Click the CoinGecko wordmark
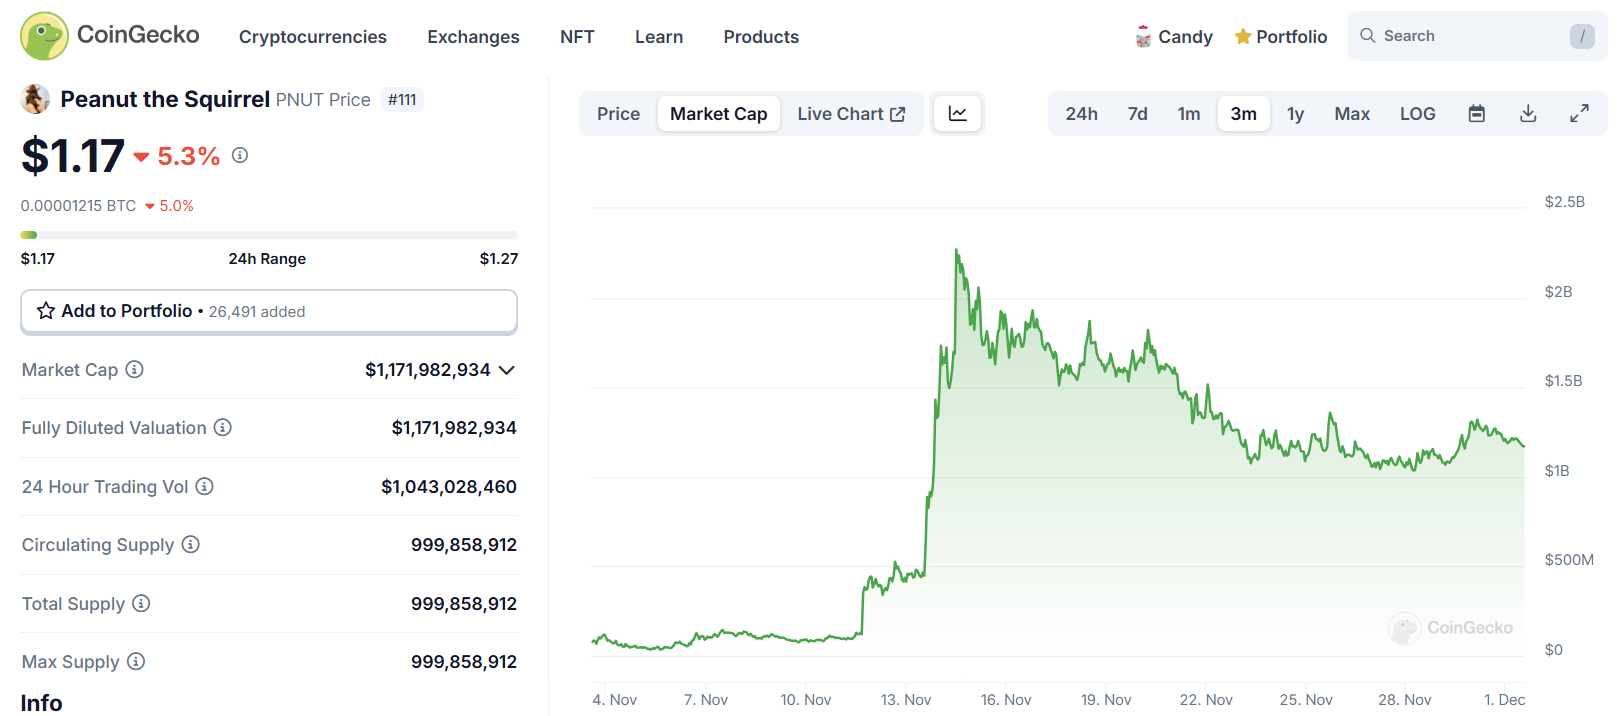Viewport: 1619px width, 716px height. [x=138, y=35]
